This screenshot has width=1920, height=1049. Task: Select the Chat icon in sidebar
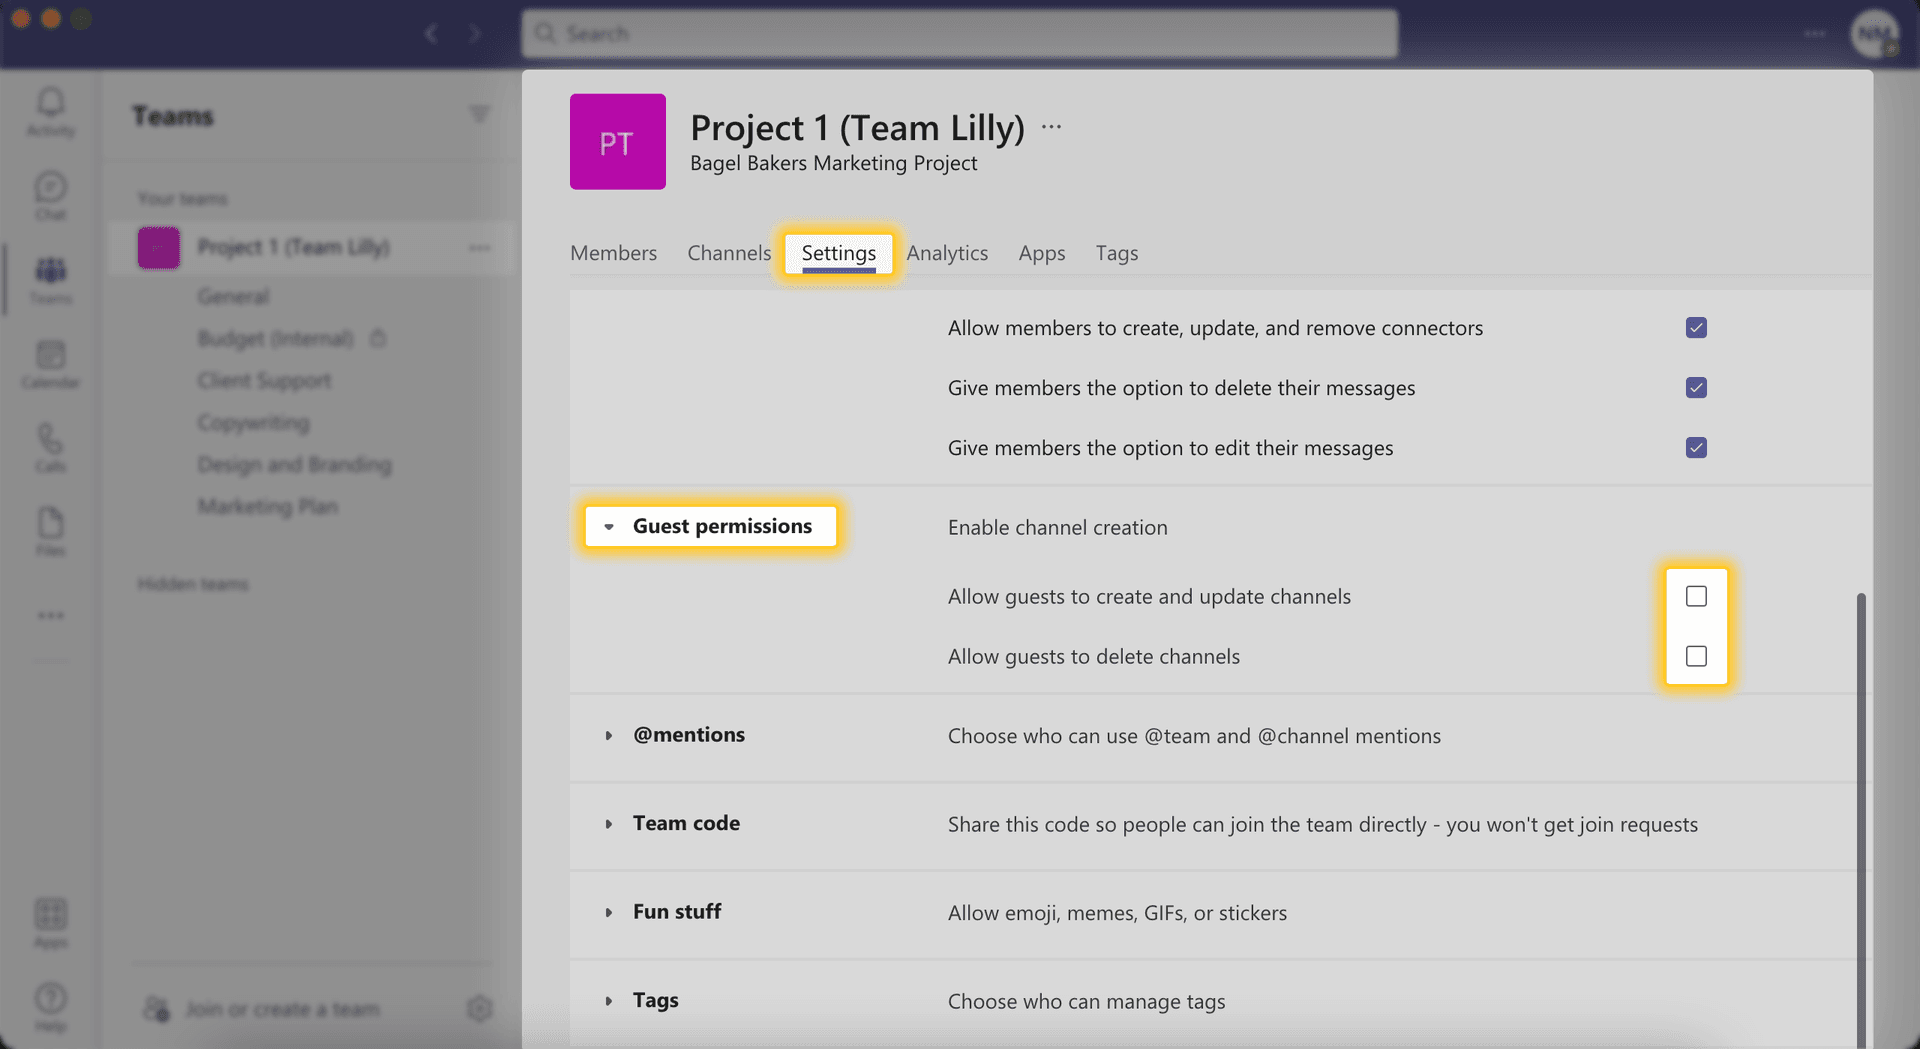(50, 195)
